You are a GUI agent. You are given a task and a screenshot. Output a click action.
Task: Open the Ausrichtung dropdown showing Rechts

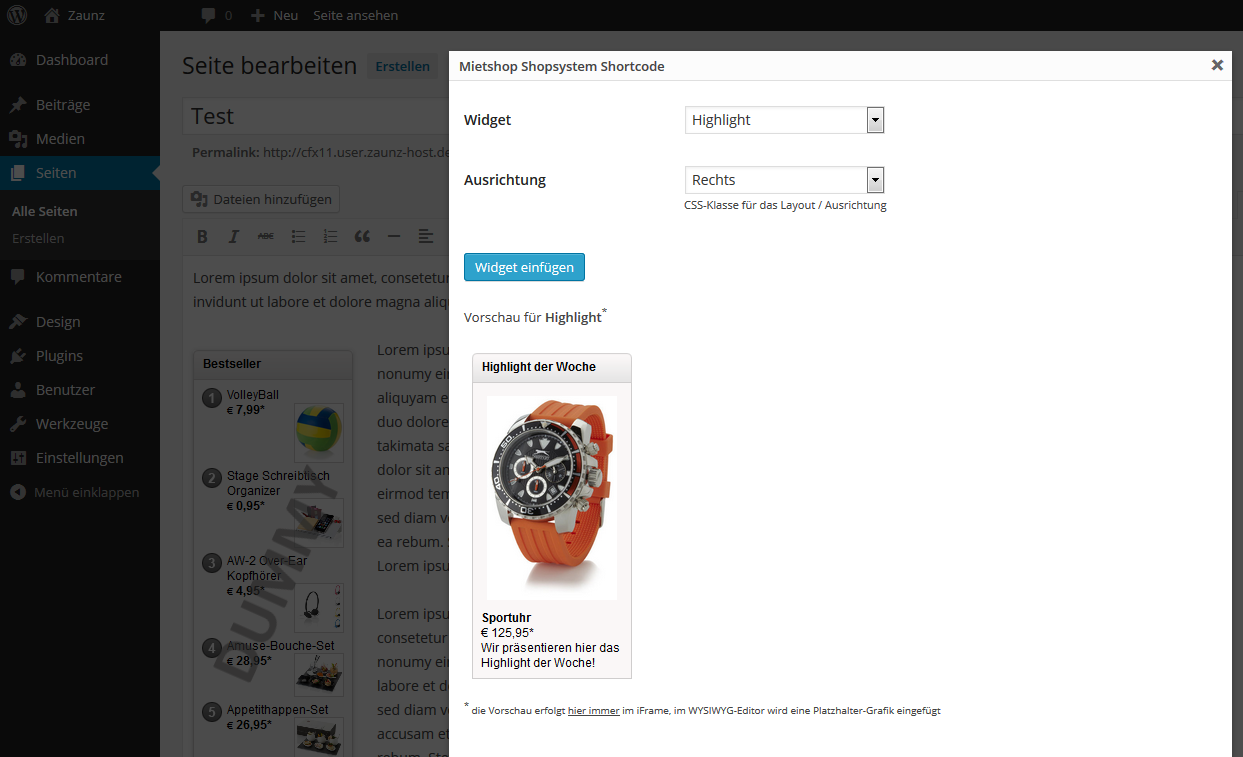[785, 180]
